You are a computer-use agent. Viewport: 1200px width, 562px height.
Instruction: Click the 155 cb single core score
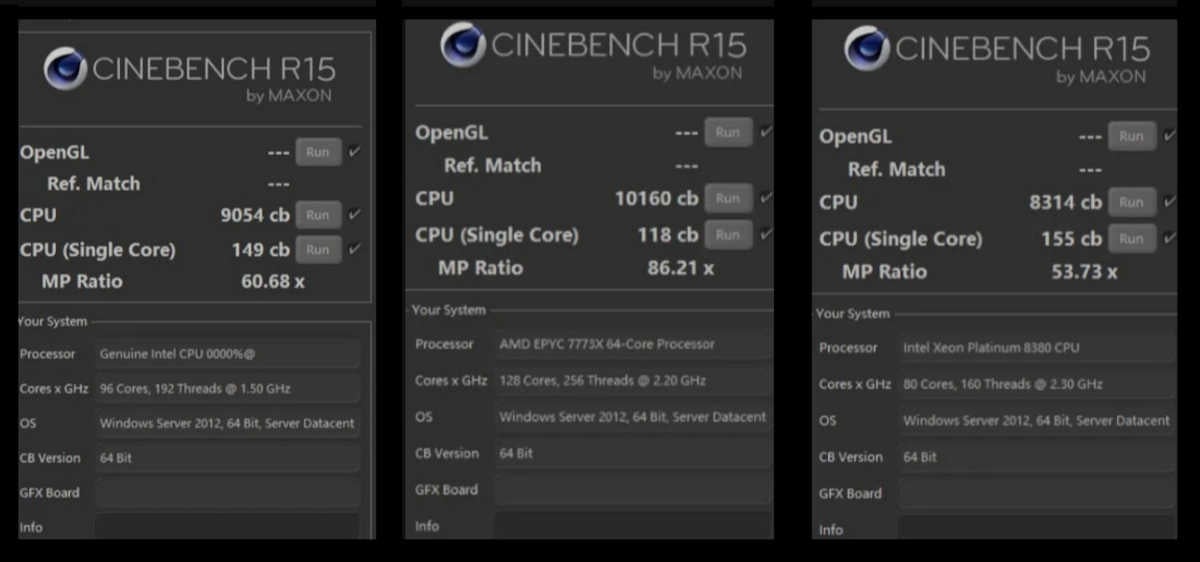(x=1071, y=238)
